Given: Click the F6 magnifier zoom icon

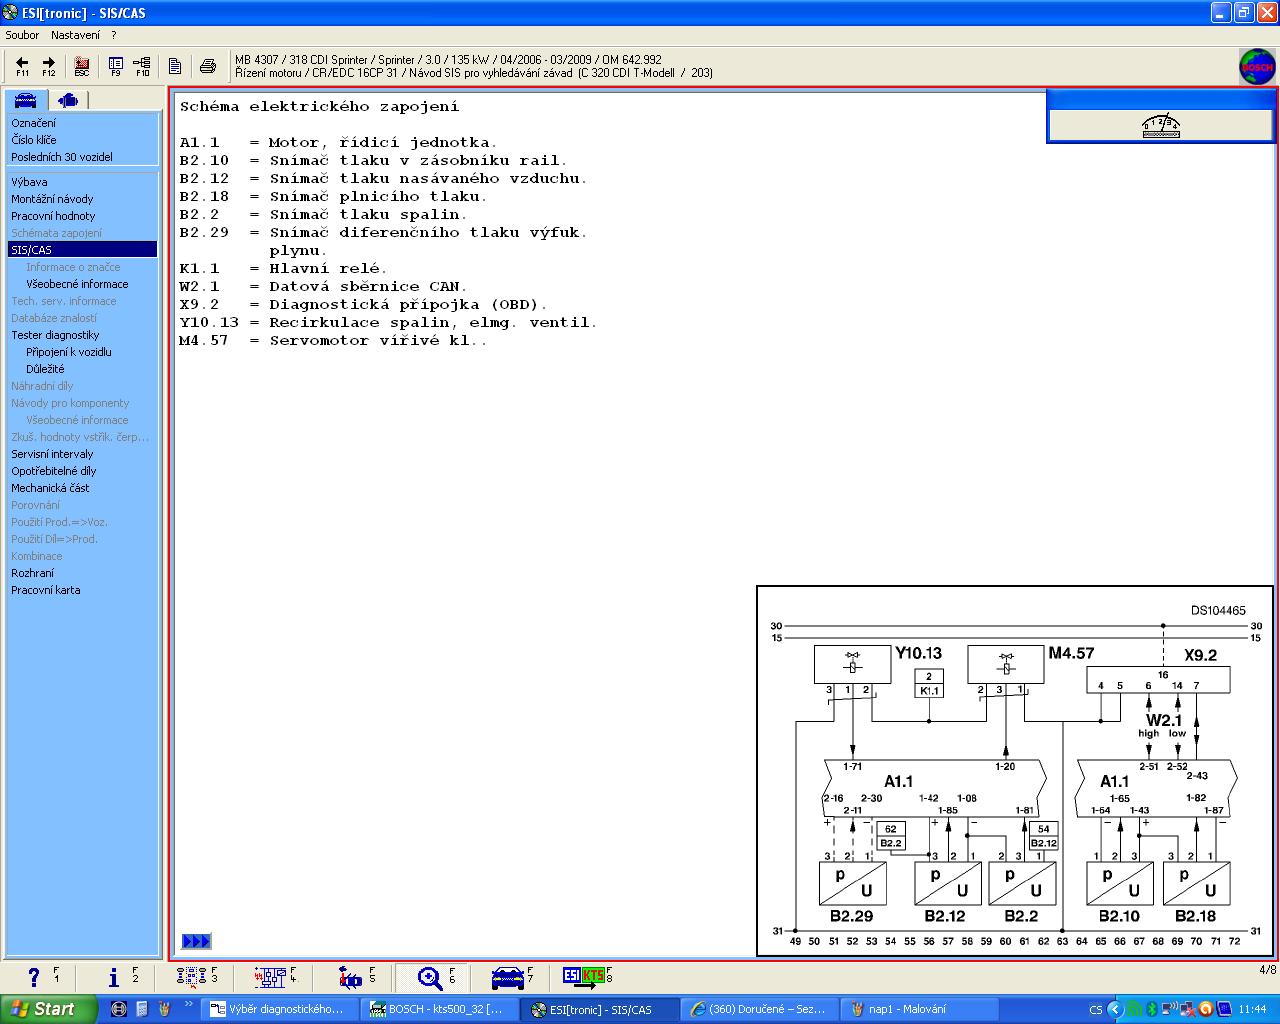Looking at the screenshot, I should [x=431, y=977].
